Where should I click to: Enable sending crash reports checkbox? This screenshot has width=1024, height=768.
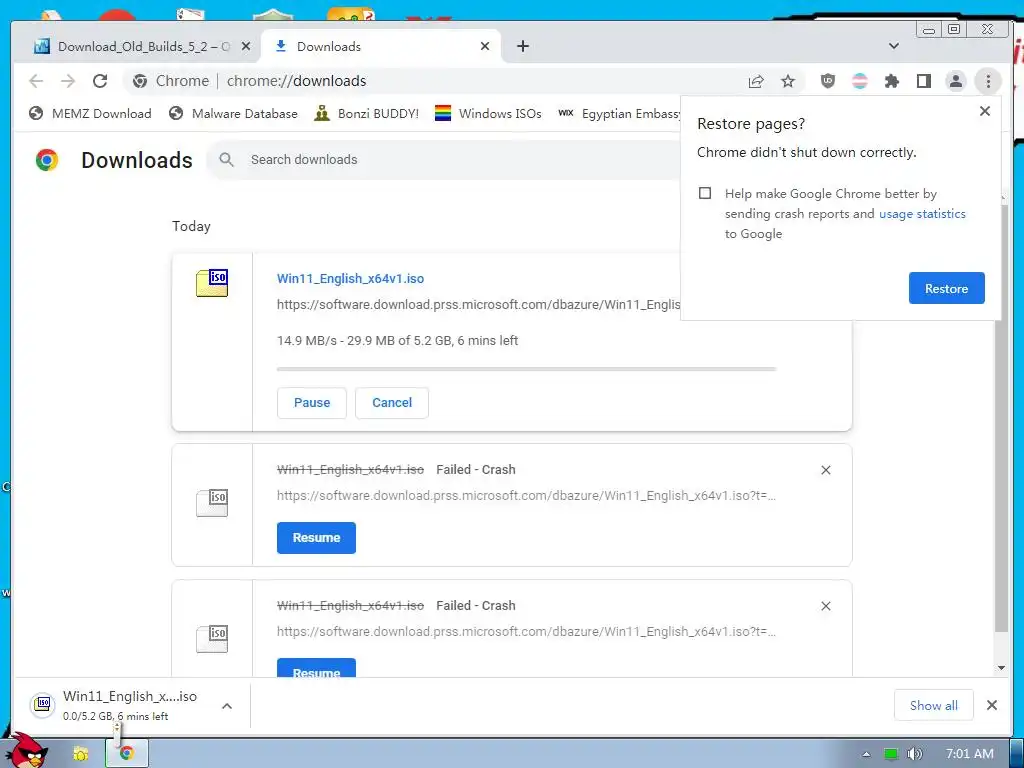click(705, 193)
